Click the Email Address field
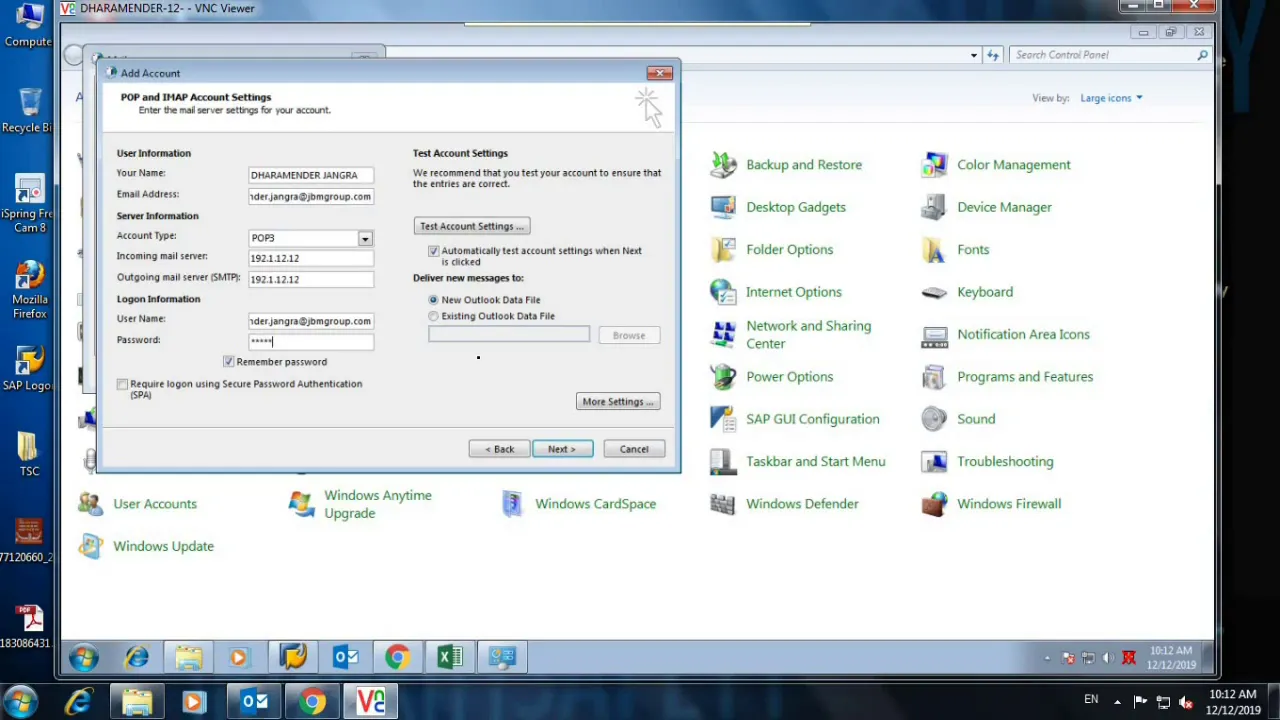Image resolution: width=1280 pixels, height=720 pixels. pyautogui.click(x=311, y=197)
